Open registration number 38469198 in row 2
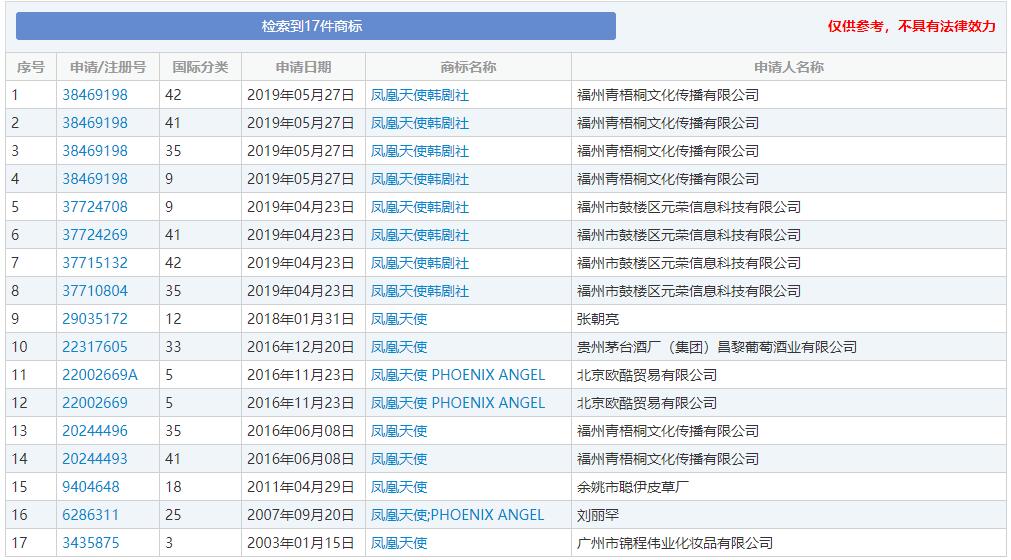The image size is (1011, 560). coord(95,122)
